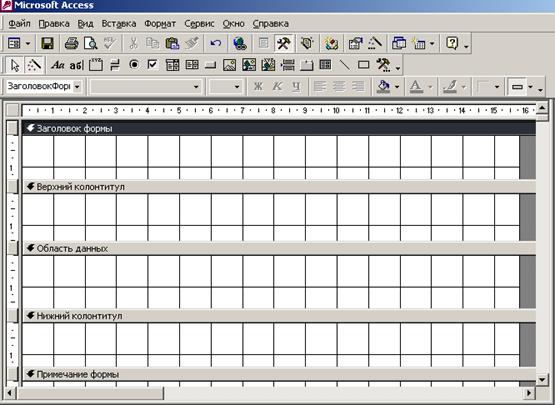Click the Save diskette icon

pyautogui.click(x=47, y=44)
